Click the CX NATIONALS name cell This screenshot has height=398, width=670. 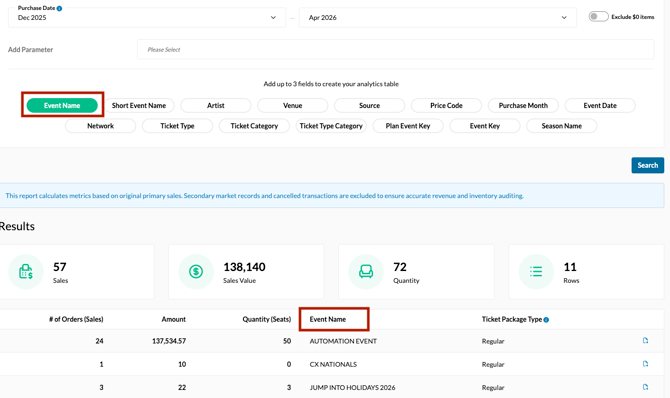(333, 364)
